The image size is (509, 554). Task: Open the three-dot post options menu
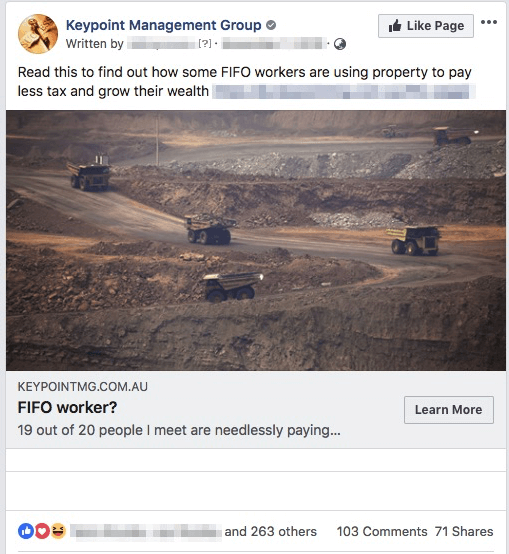[489, 22]
